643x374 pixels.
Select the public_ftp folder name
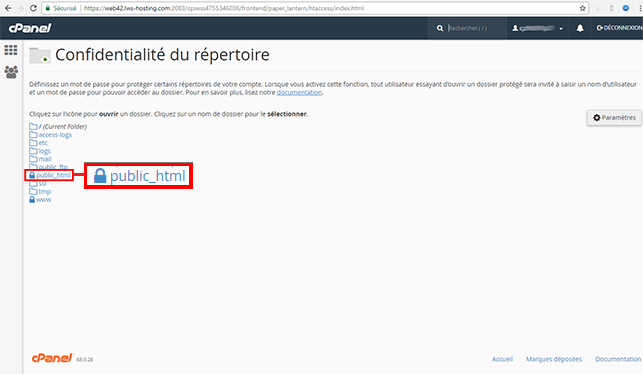[x=53, y=166]
